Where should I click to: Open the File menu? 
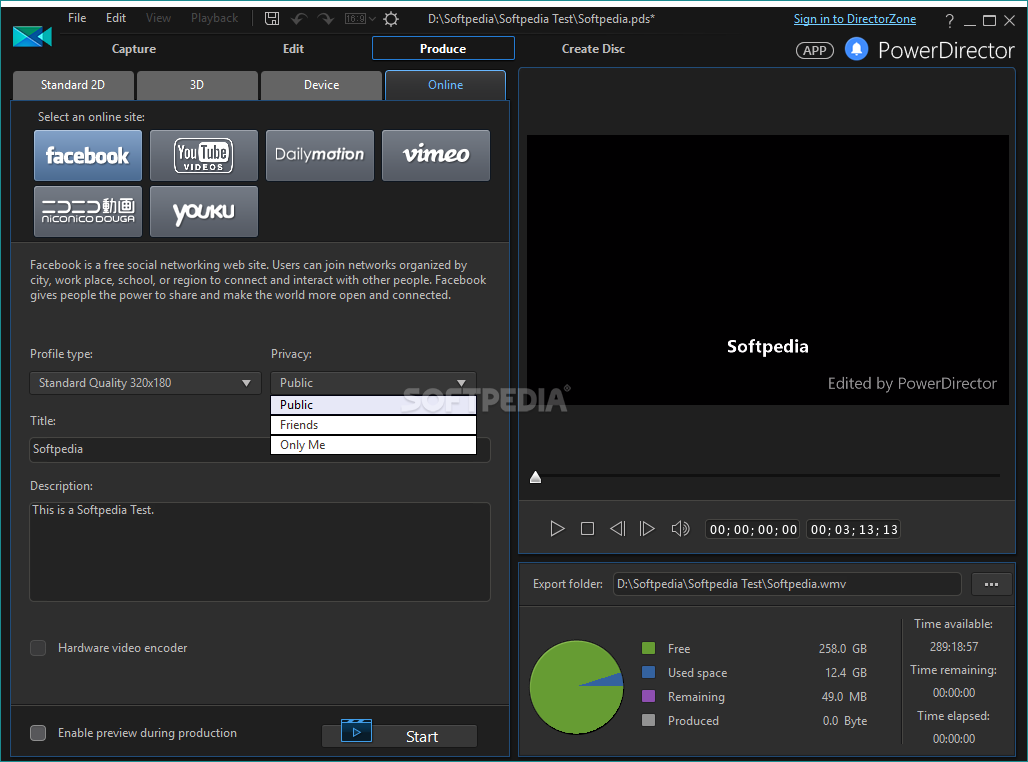(x=77, y=18)
